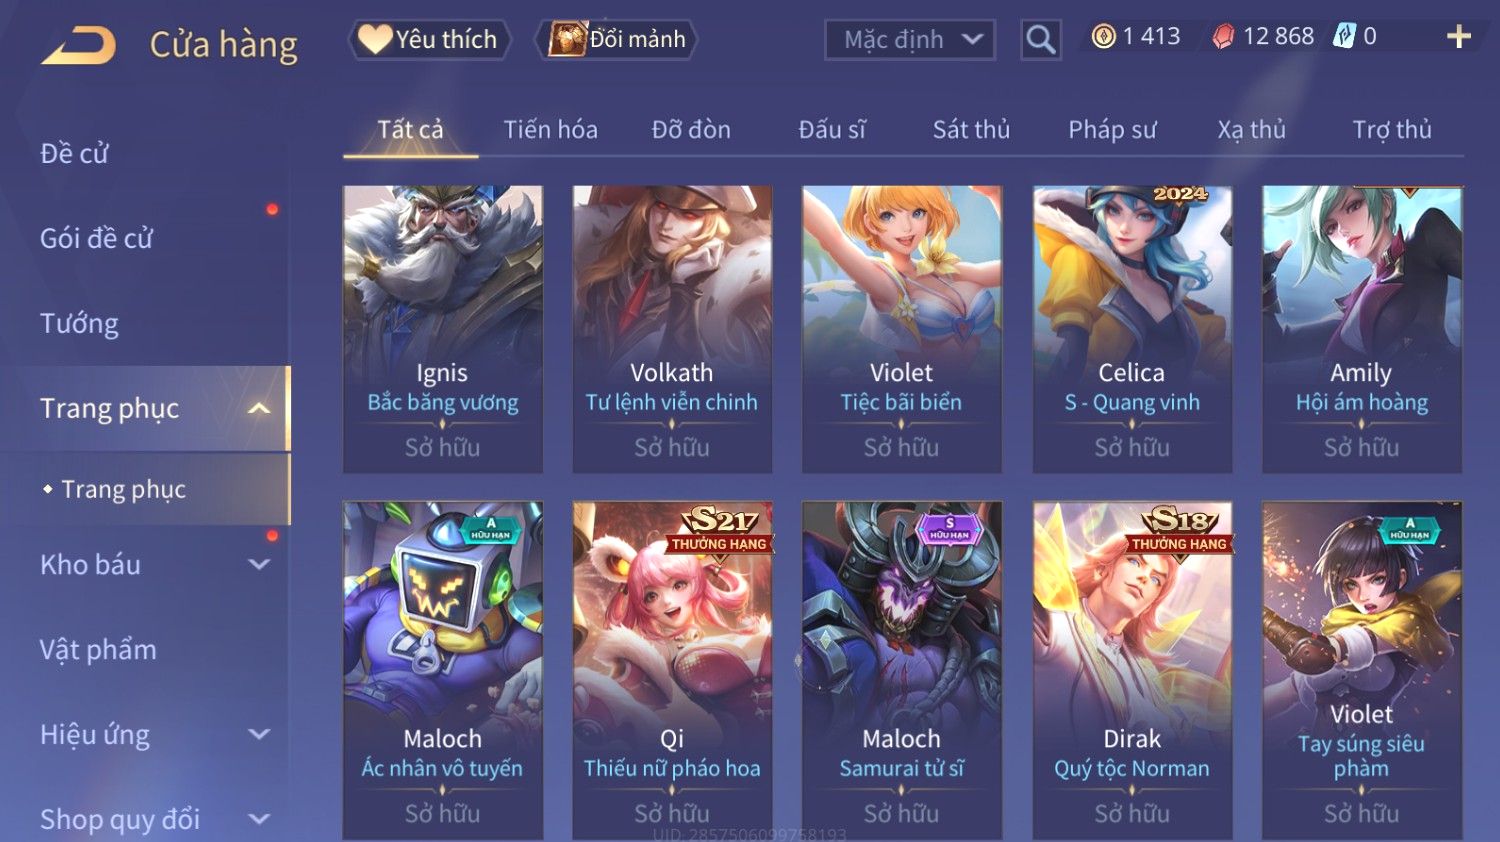Open Yêu thích heart favorites

coord(430,39)
